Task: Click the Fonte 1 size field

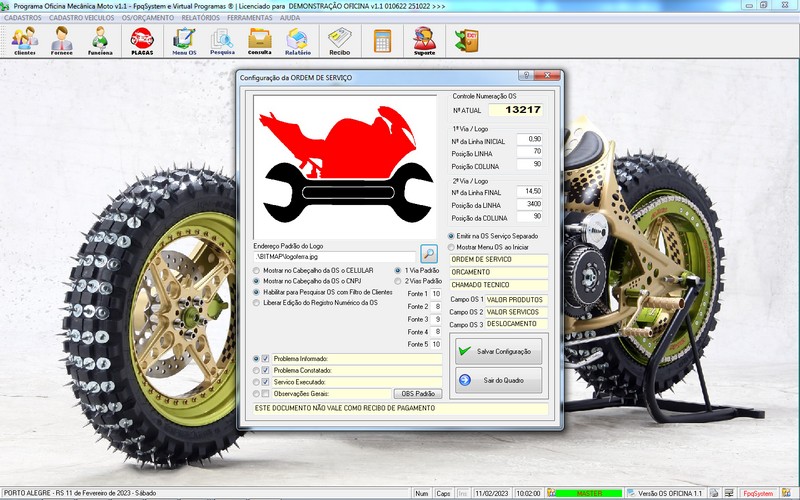Action: [x=436, y=294]
